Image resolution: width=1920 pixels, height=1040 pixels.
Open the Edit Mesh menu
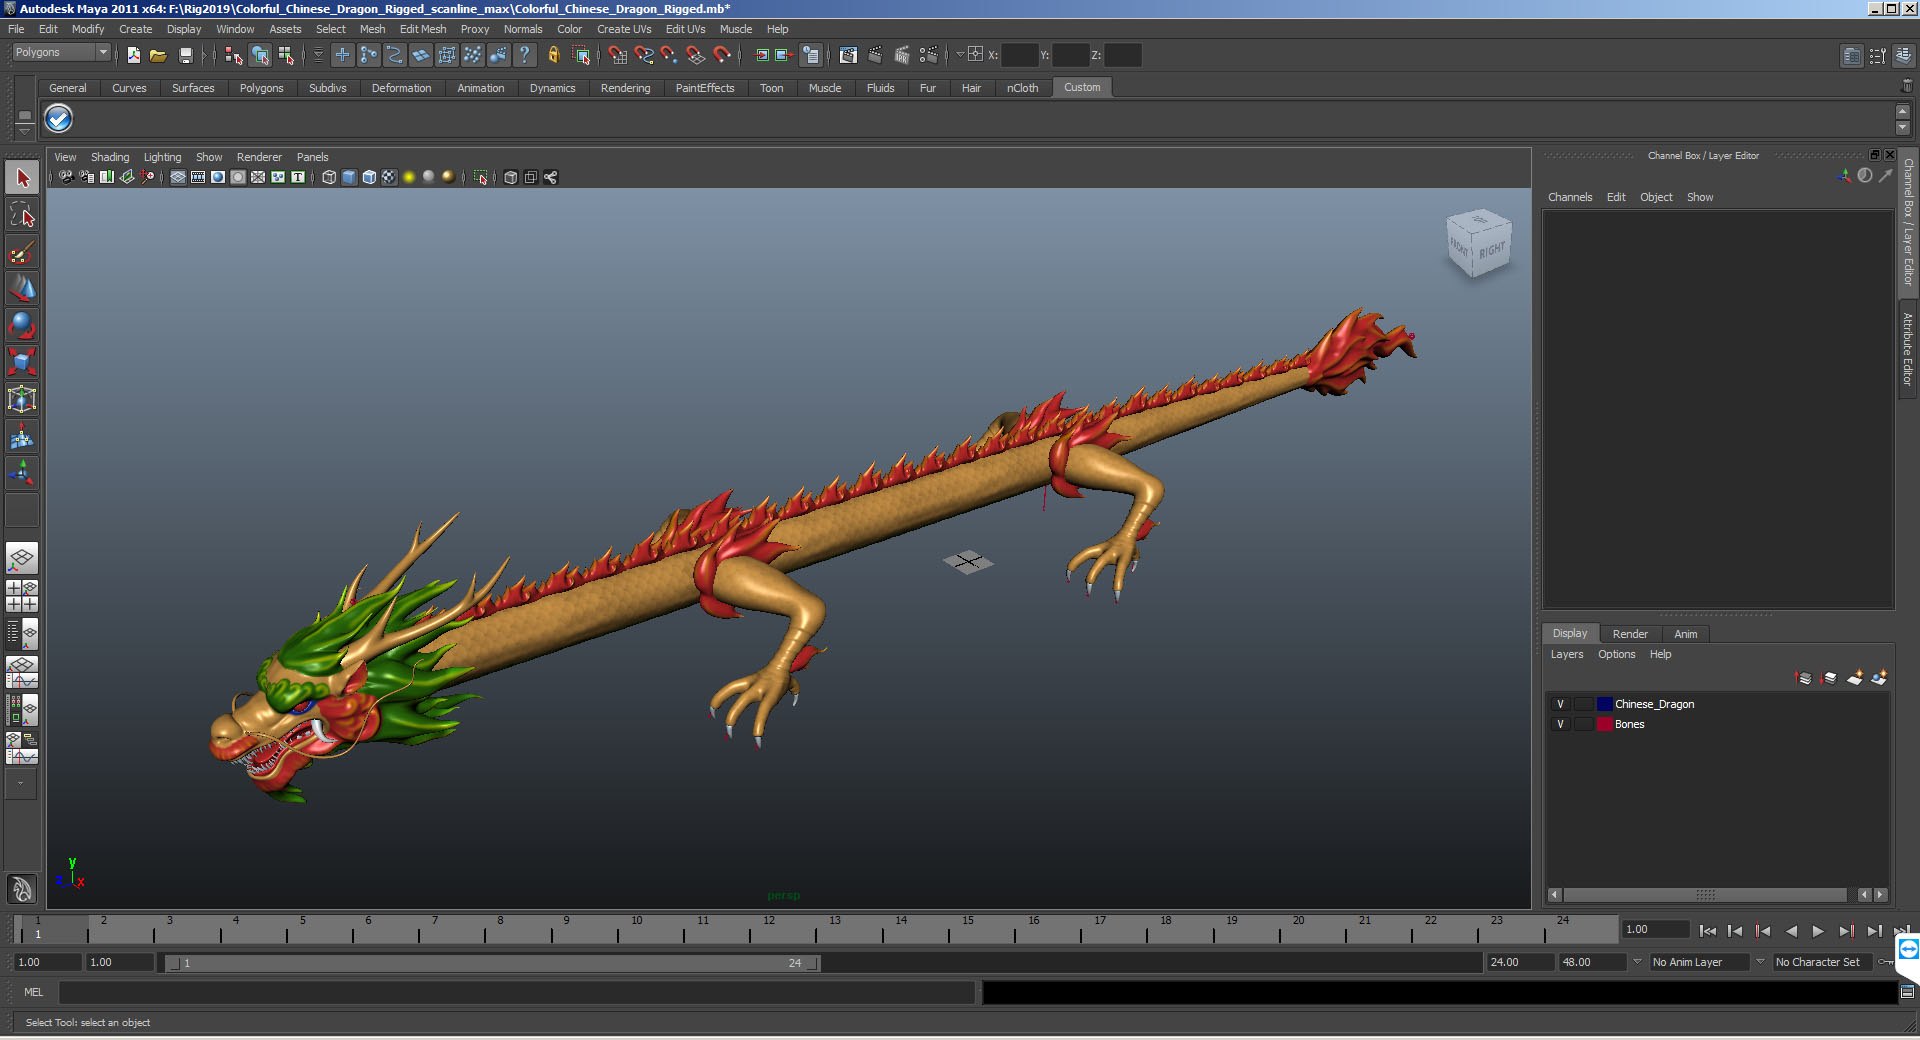423,29
